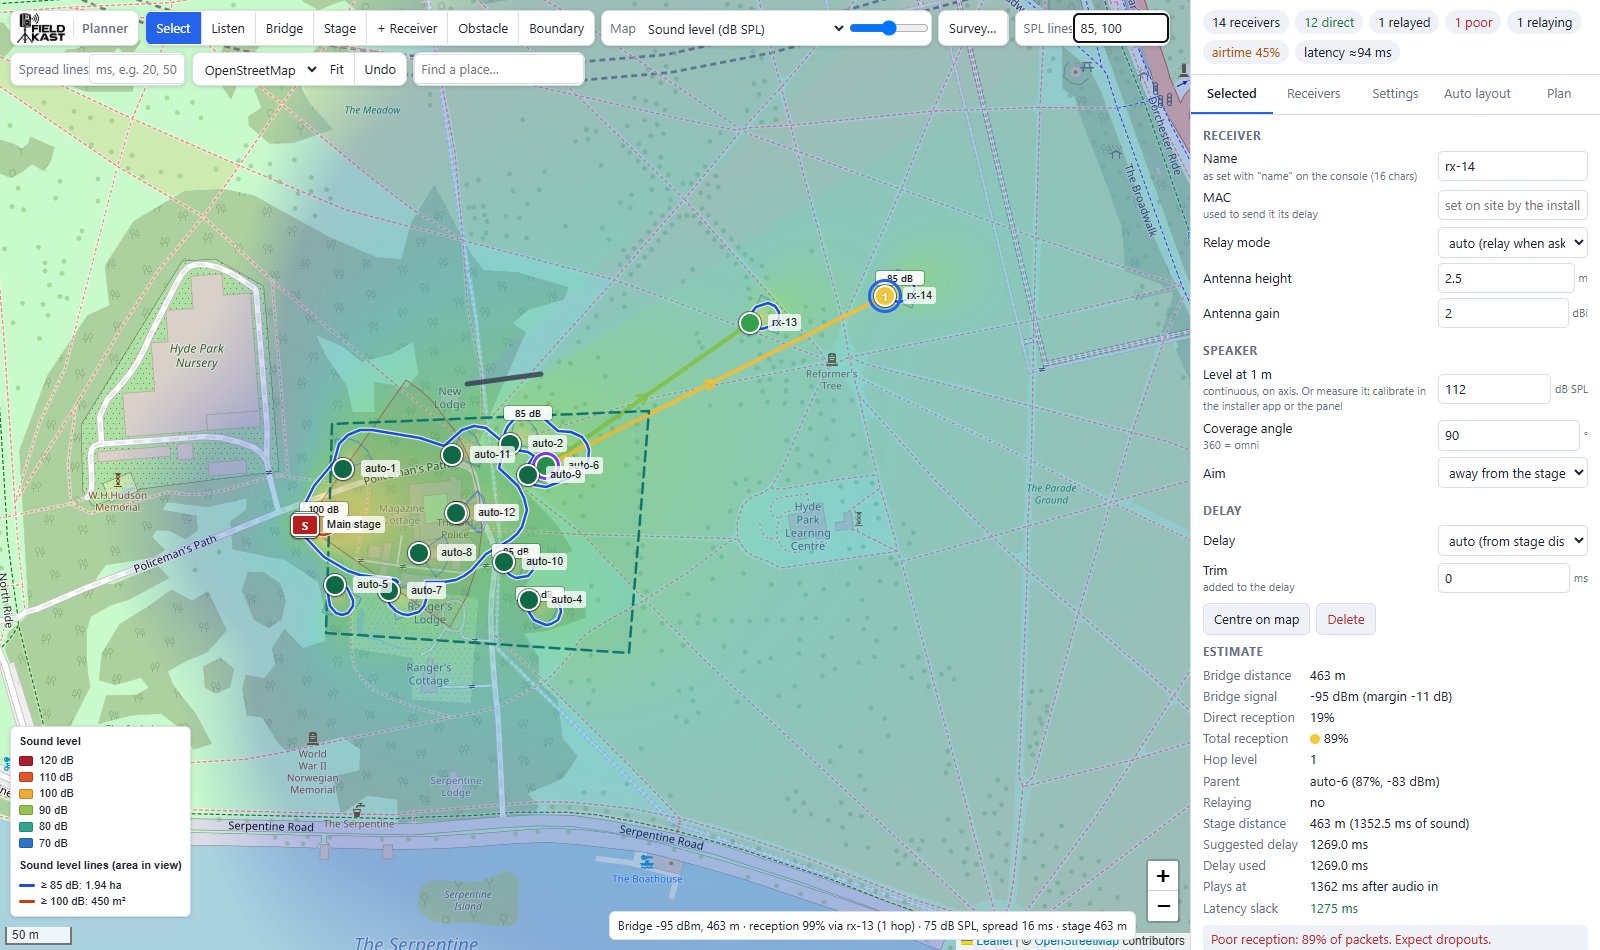Screen dimensions: 1600x950
Task: Zoom out the map with minus button
Action: pyautogui.click(x=1163, y=908)
